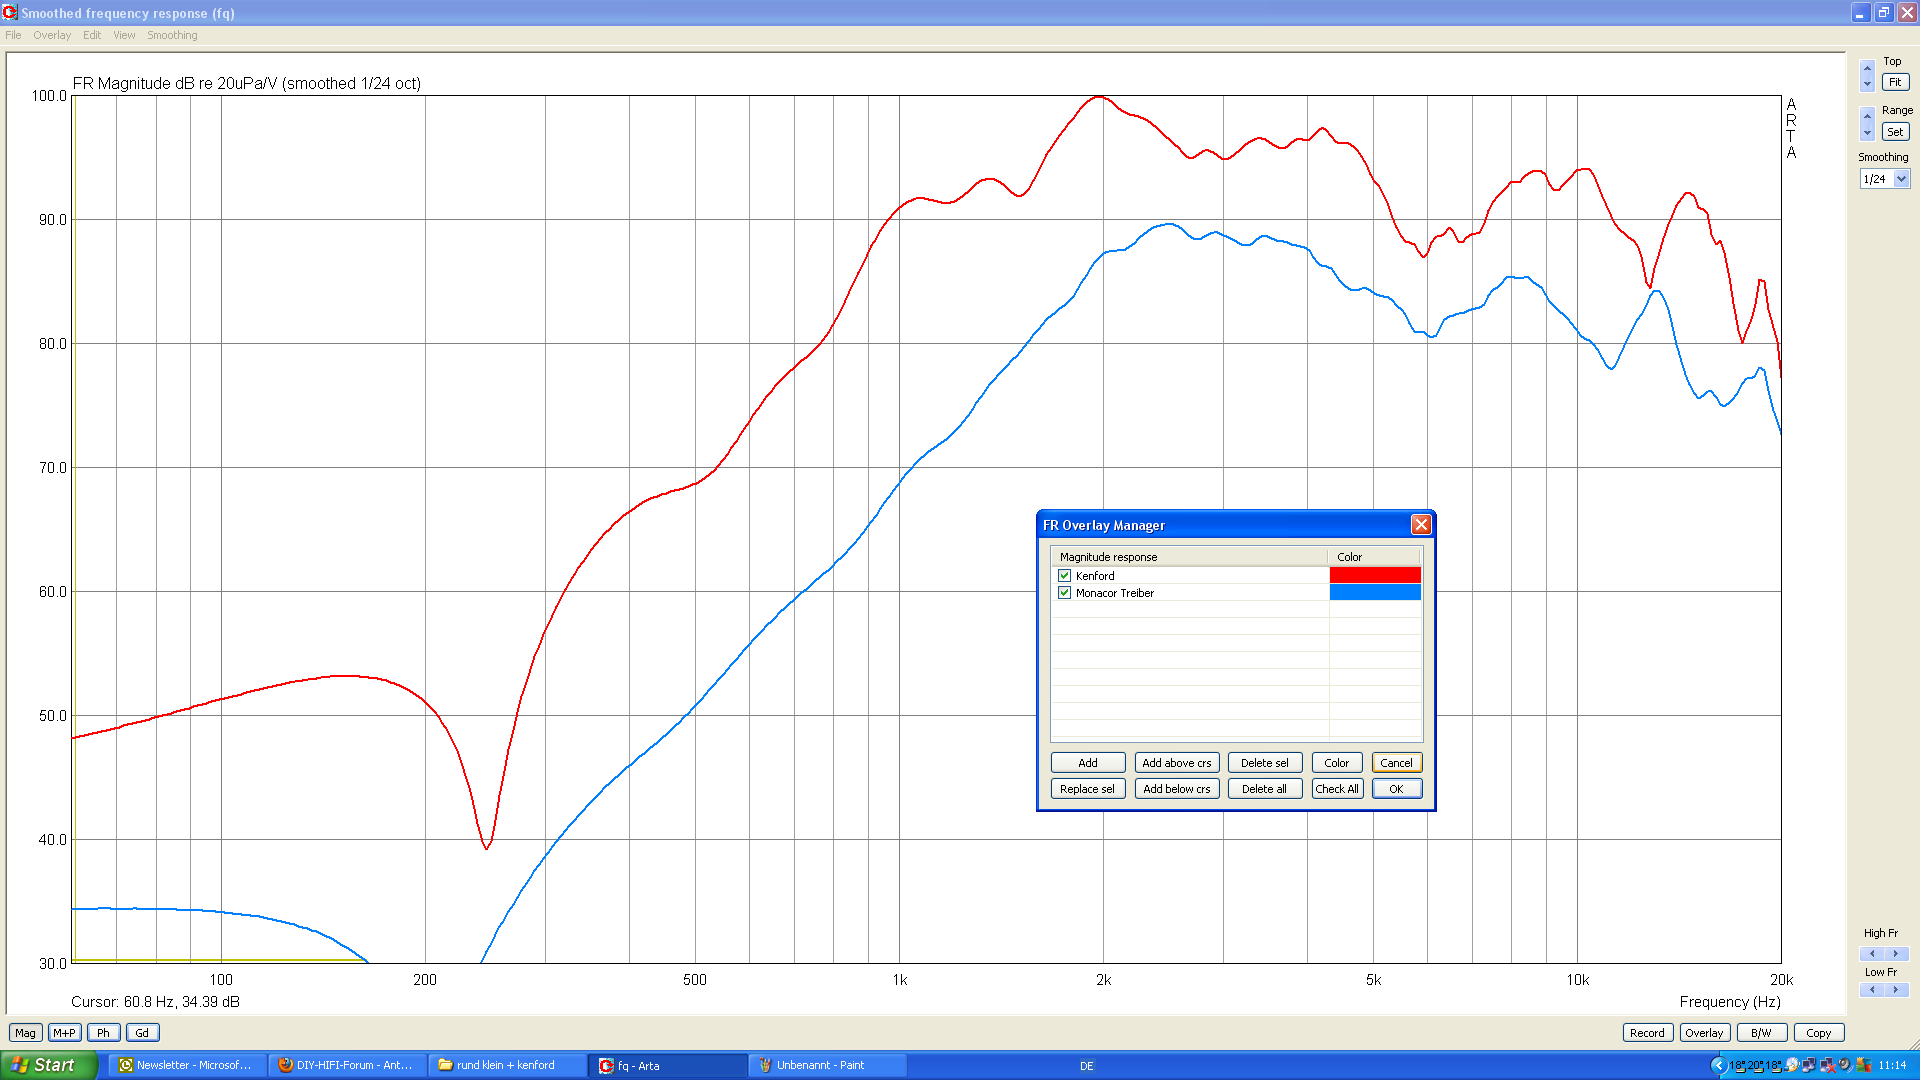Decrease High Fr with left arrow

pos(1872,954)
